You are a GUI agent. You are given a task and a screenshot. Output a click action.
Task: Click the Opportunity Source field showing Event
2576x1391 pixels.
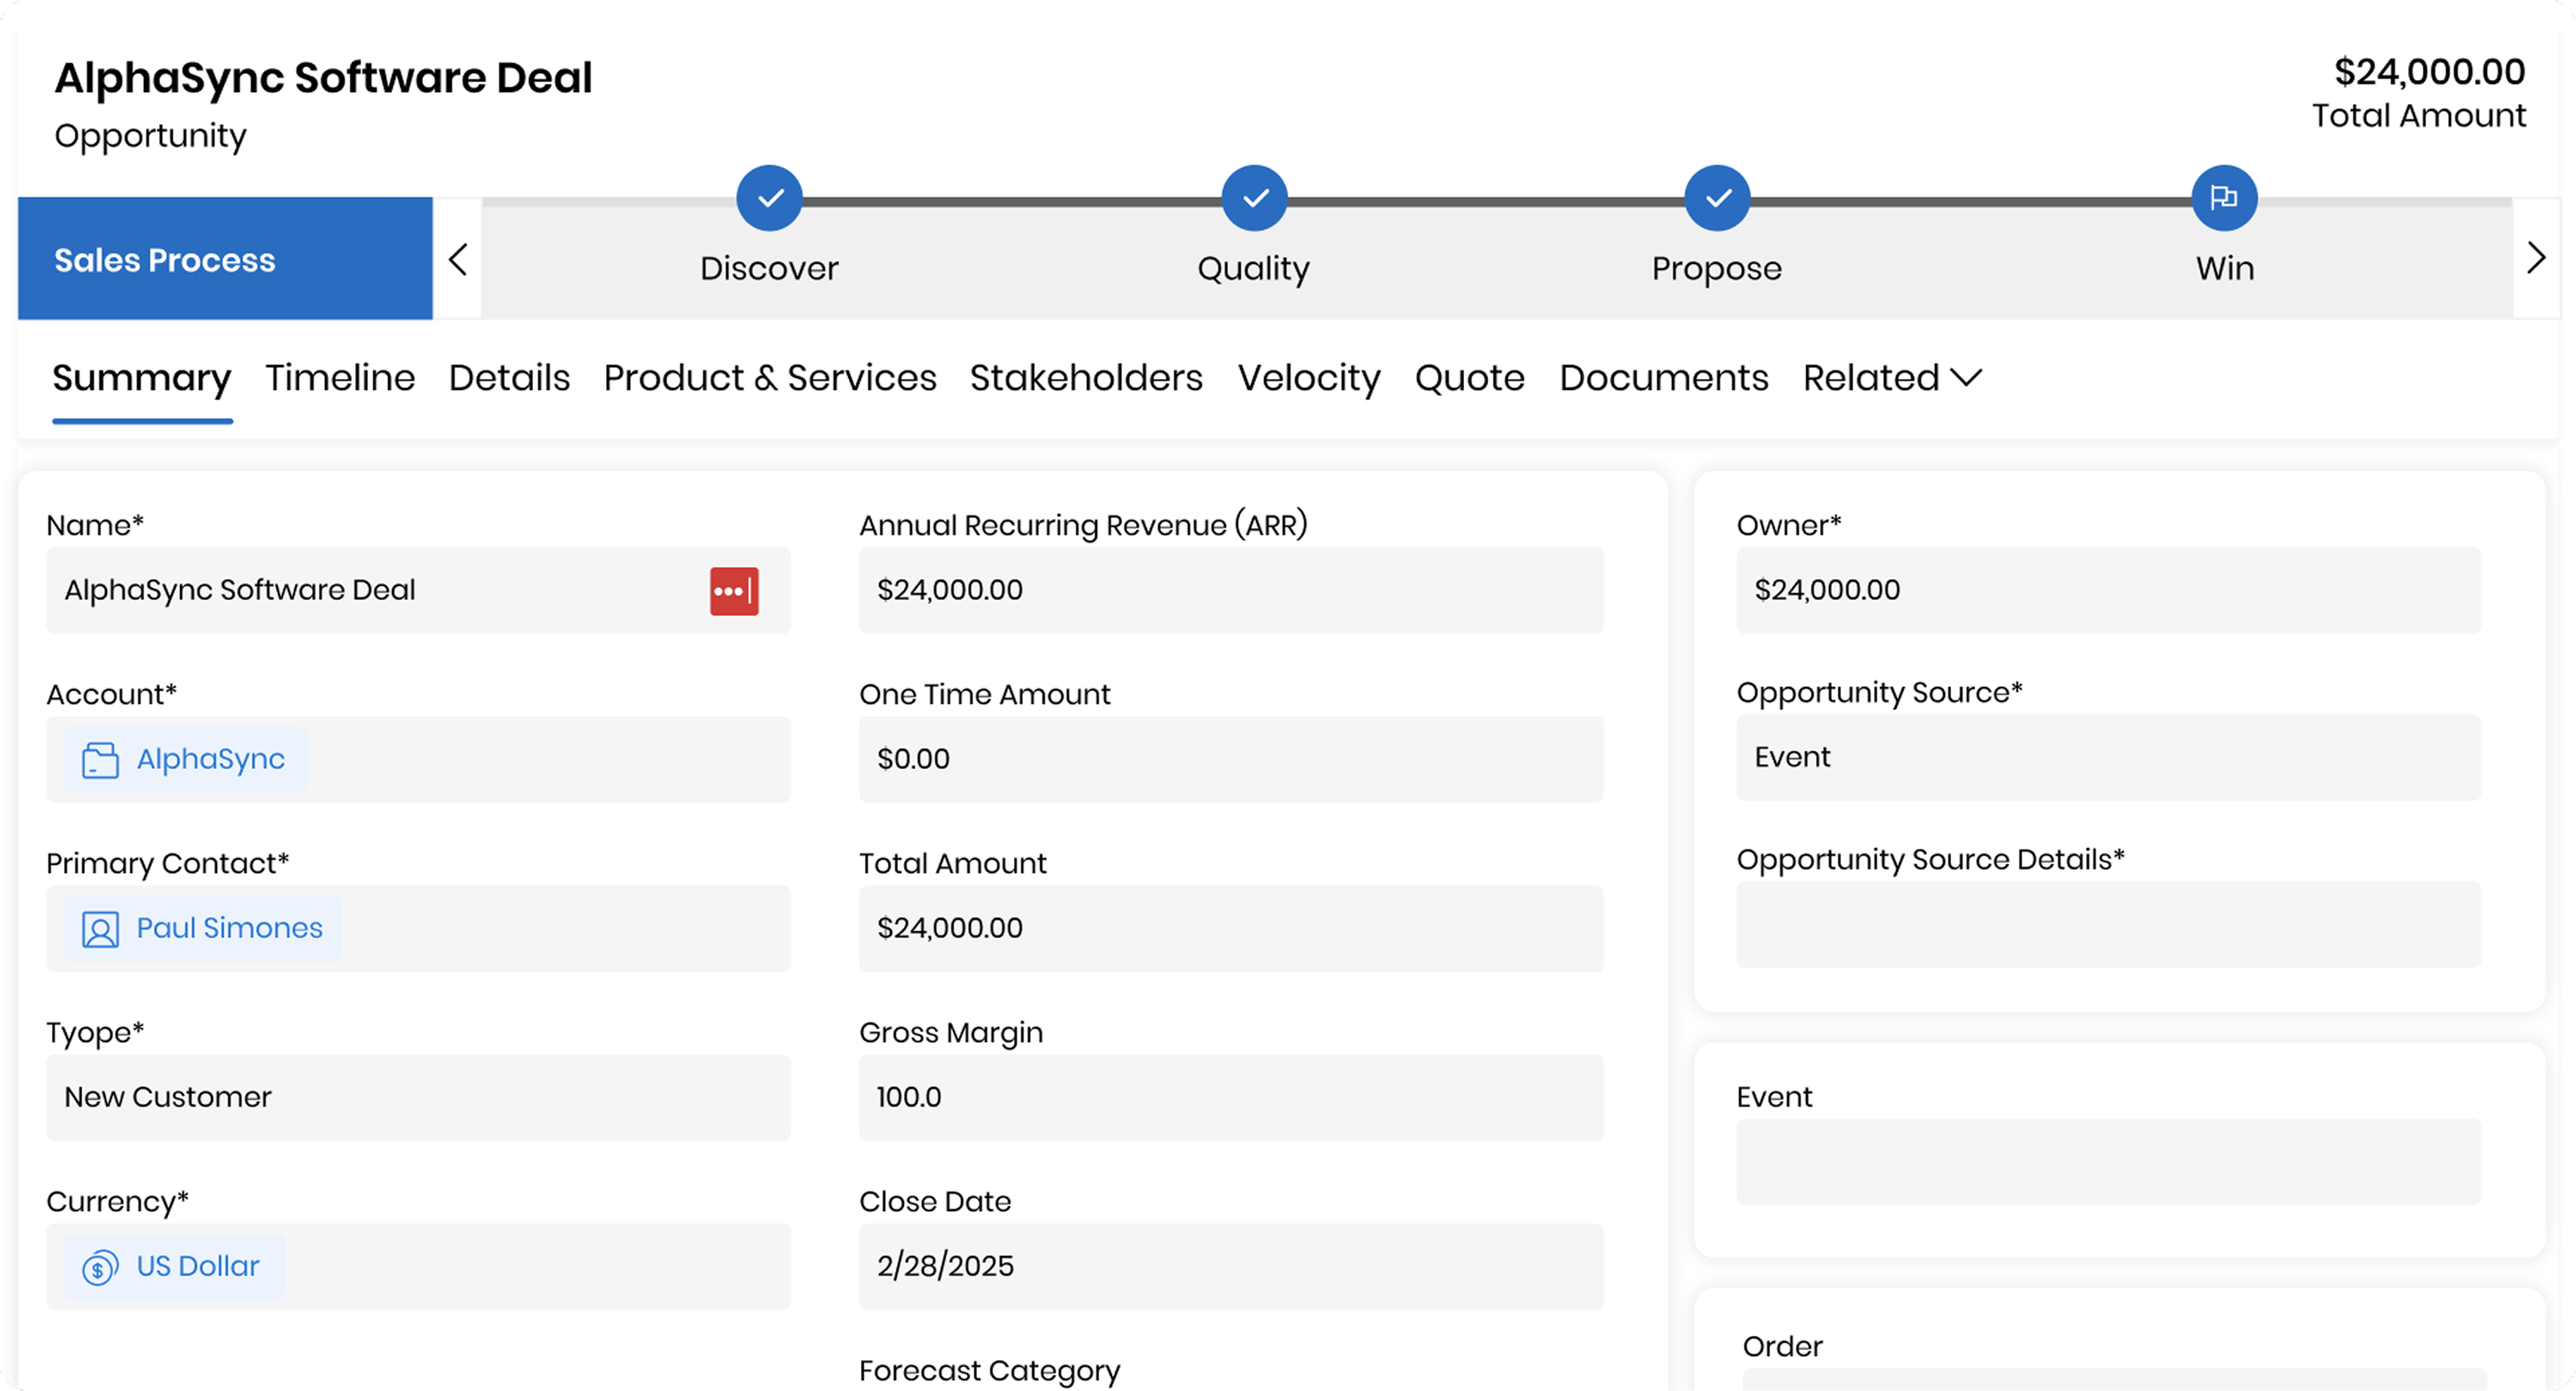click(2108, 757)
